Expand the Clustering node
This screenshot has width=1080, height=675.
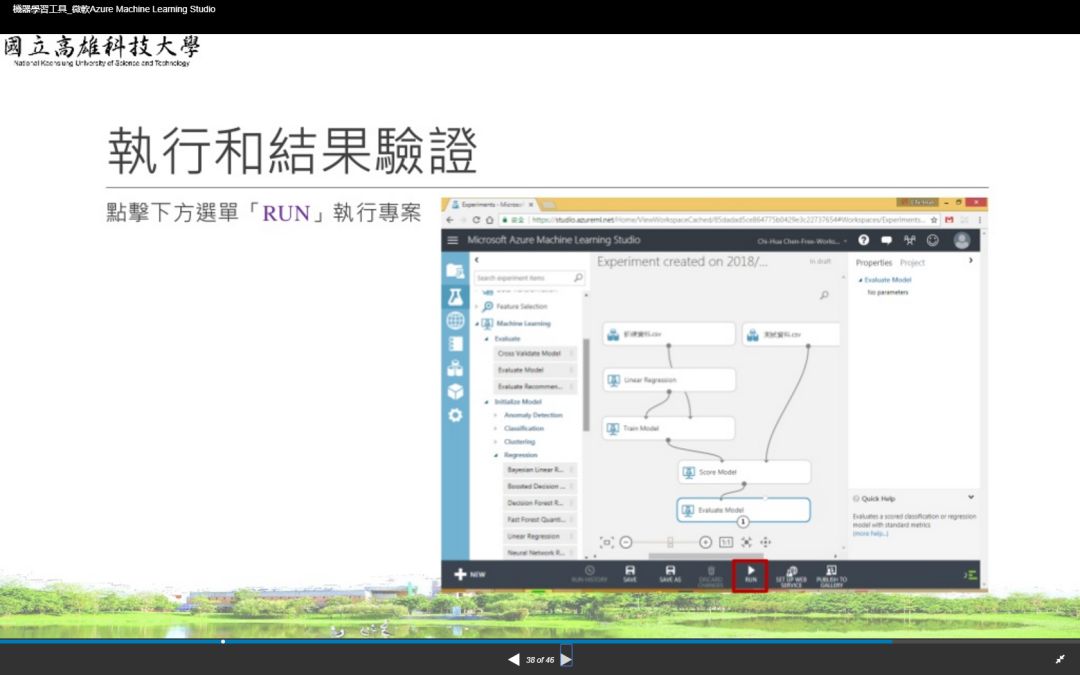[x=495, y=442]
